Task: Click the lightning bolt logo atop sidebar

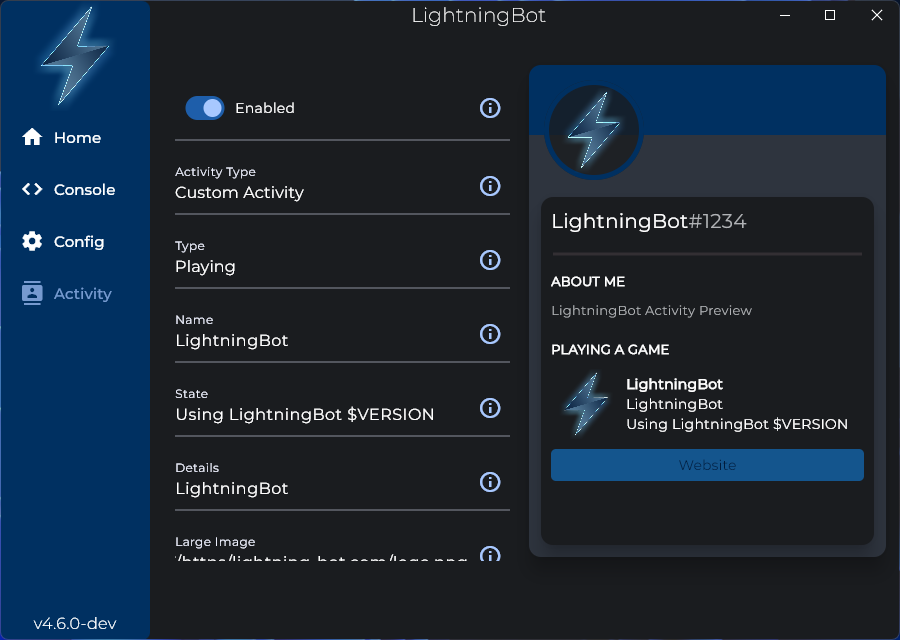Action: [x=75, y=57]
